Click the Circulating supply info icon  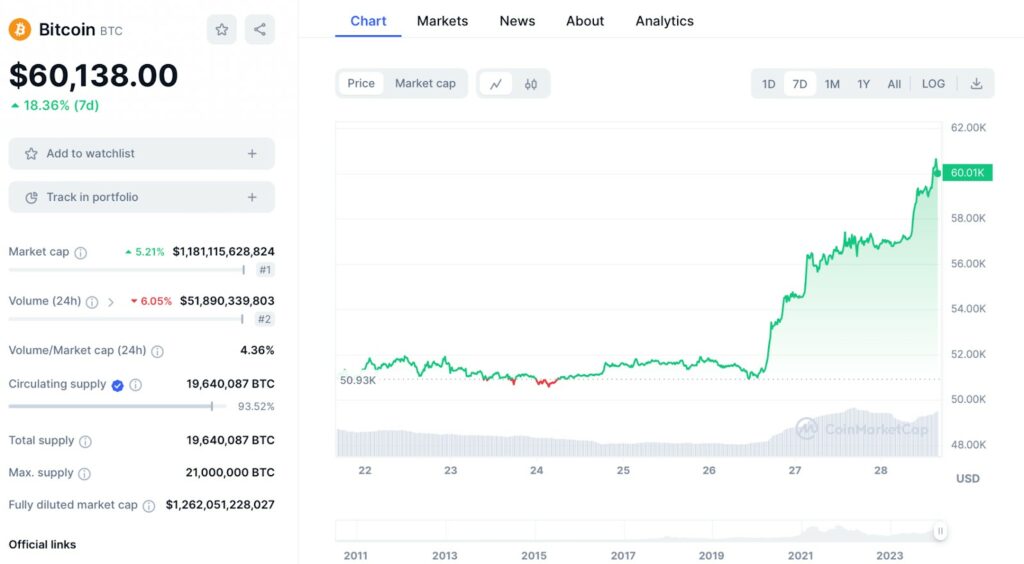(x=135, y=385)
